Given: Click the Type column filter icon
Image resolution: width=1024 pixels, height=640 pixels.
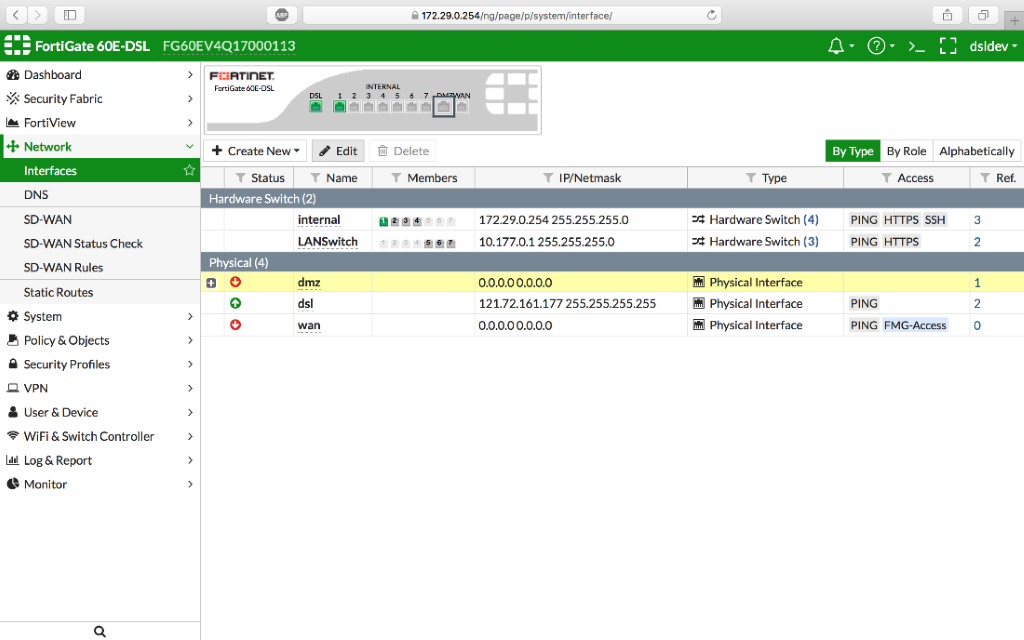Looking at the screenshot, I should click(751, 178).
